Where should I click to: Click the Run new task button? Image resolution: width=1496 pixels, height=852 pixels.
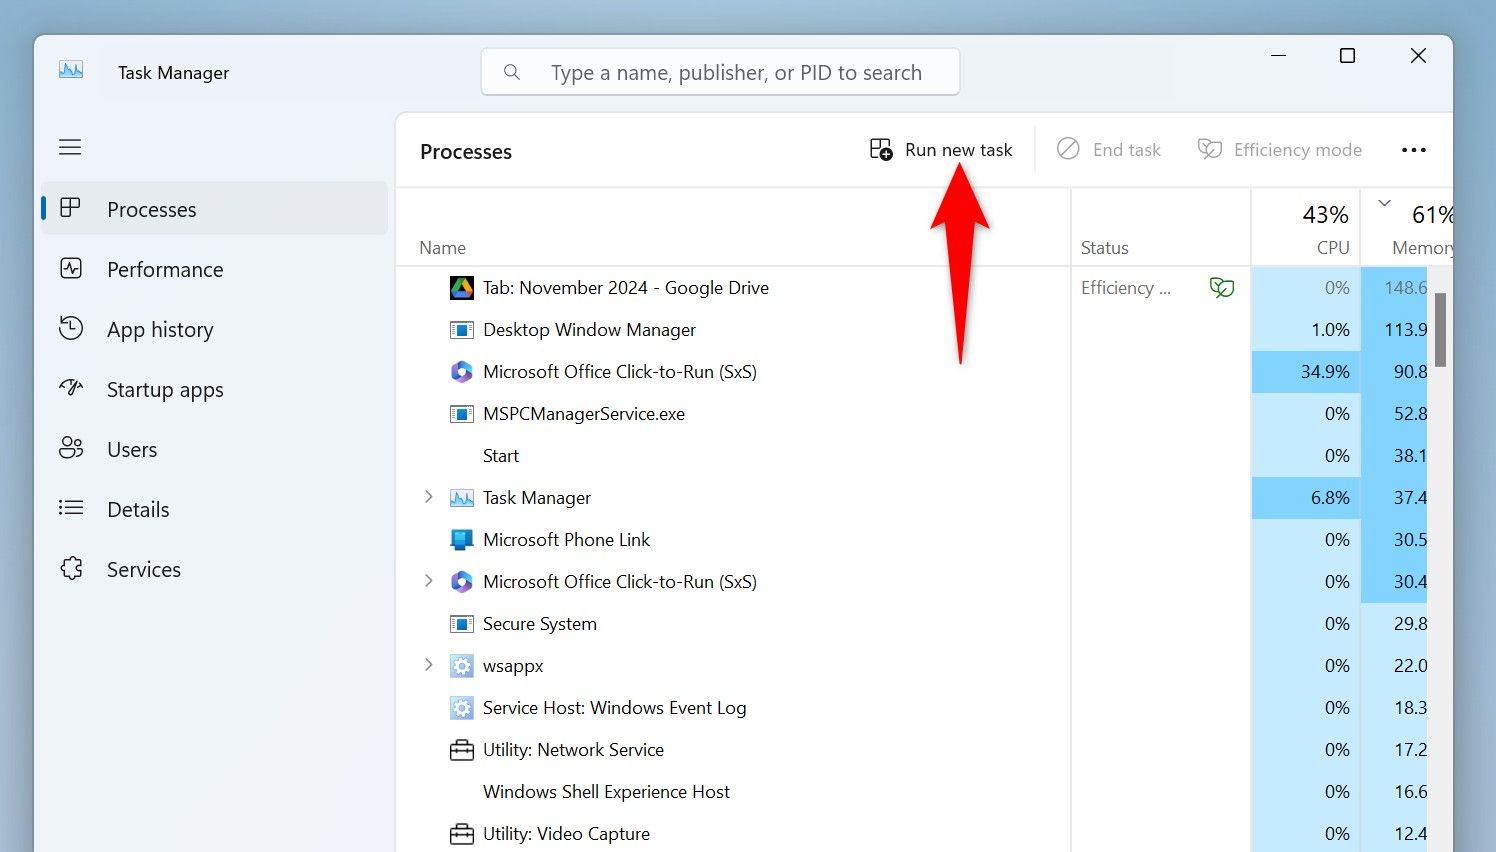point(941,150)
